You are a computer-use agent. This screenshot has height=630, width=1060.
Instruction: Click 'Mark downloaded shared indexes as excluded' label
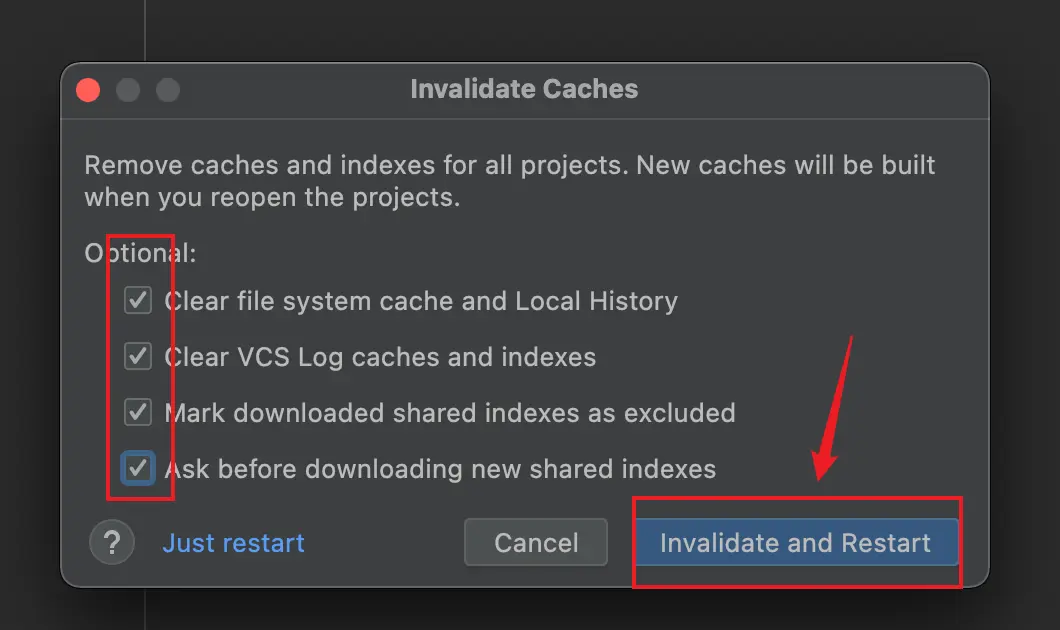click(450, 413)
